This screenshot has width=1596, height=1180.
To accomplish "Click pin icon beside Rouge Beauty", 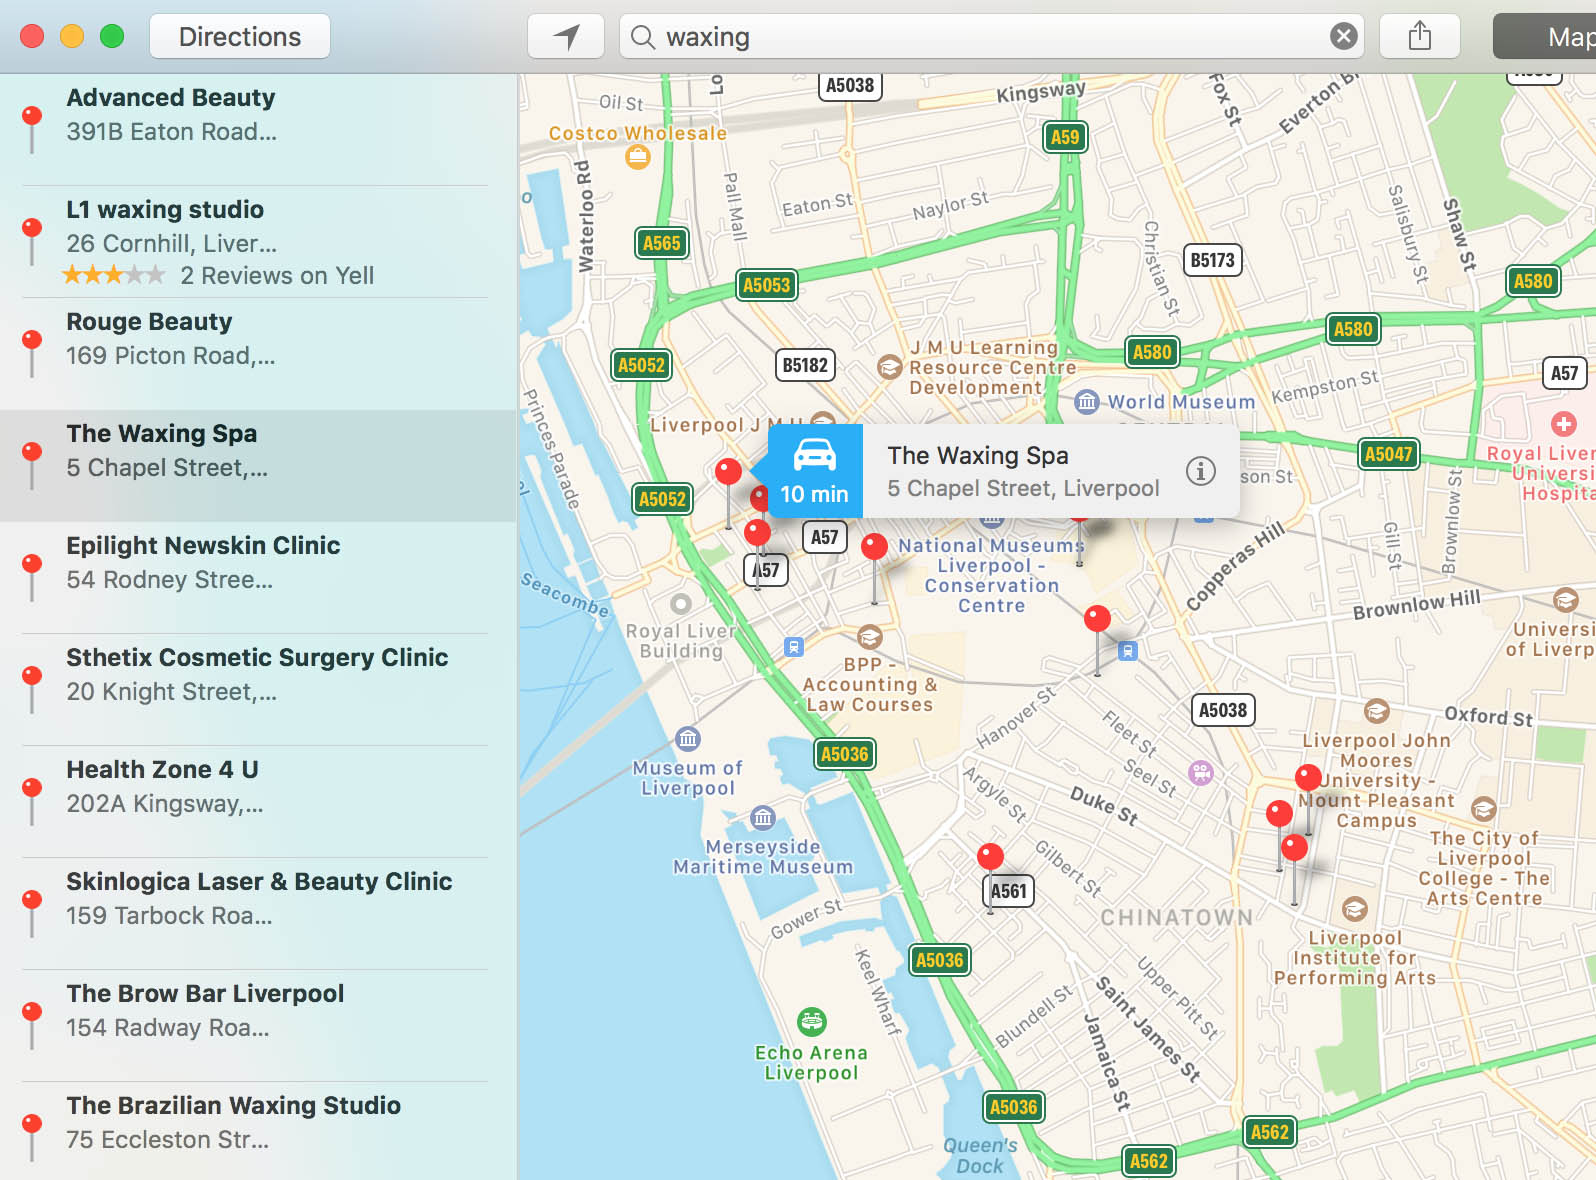I will click(32, 352).
